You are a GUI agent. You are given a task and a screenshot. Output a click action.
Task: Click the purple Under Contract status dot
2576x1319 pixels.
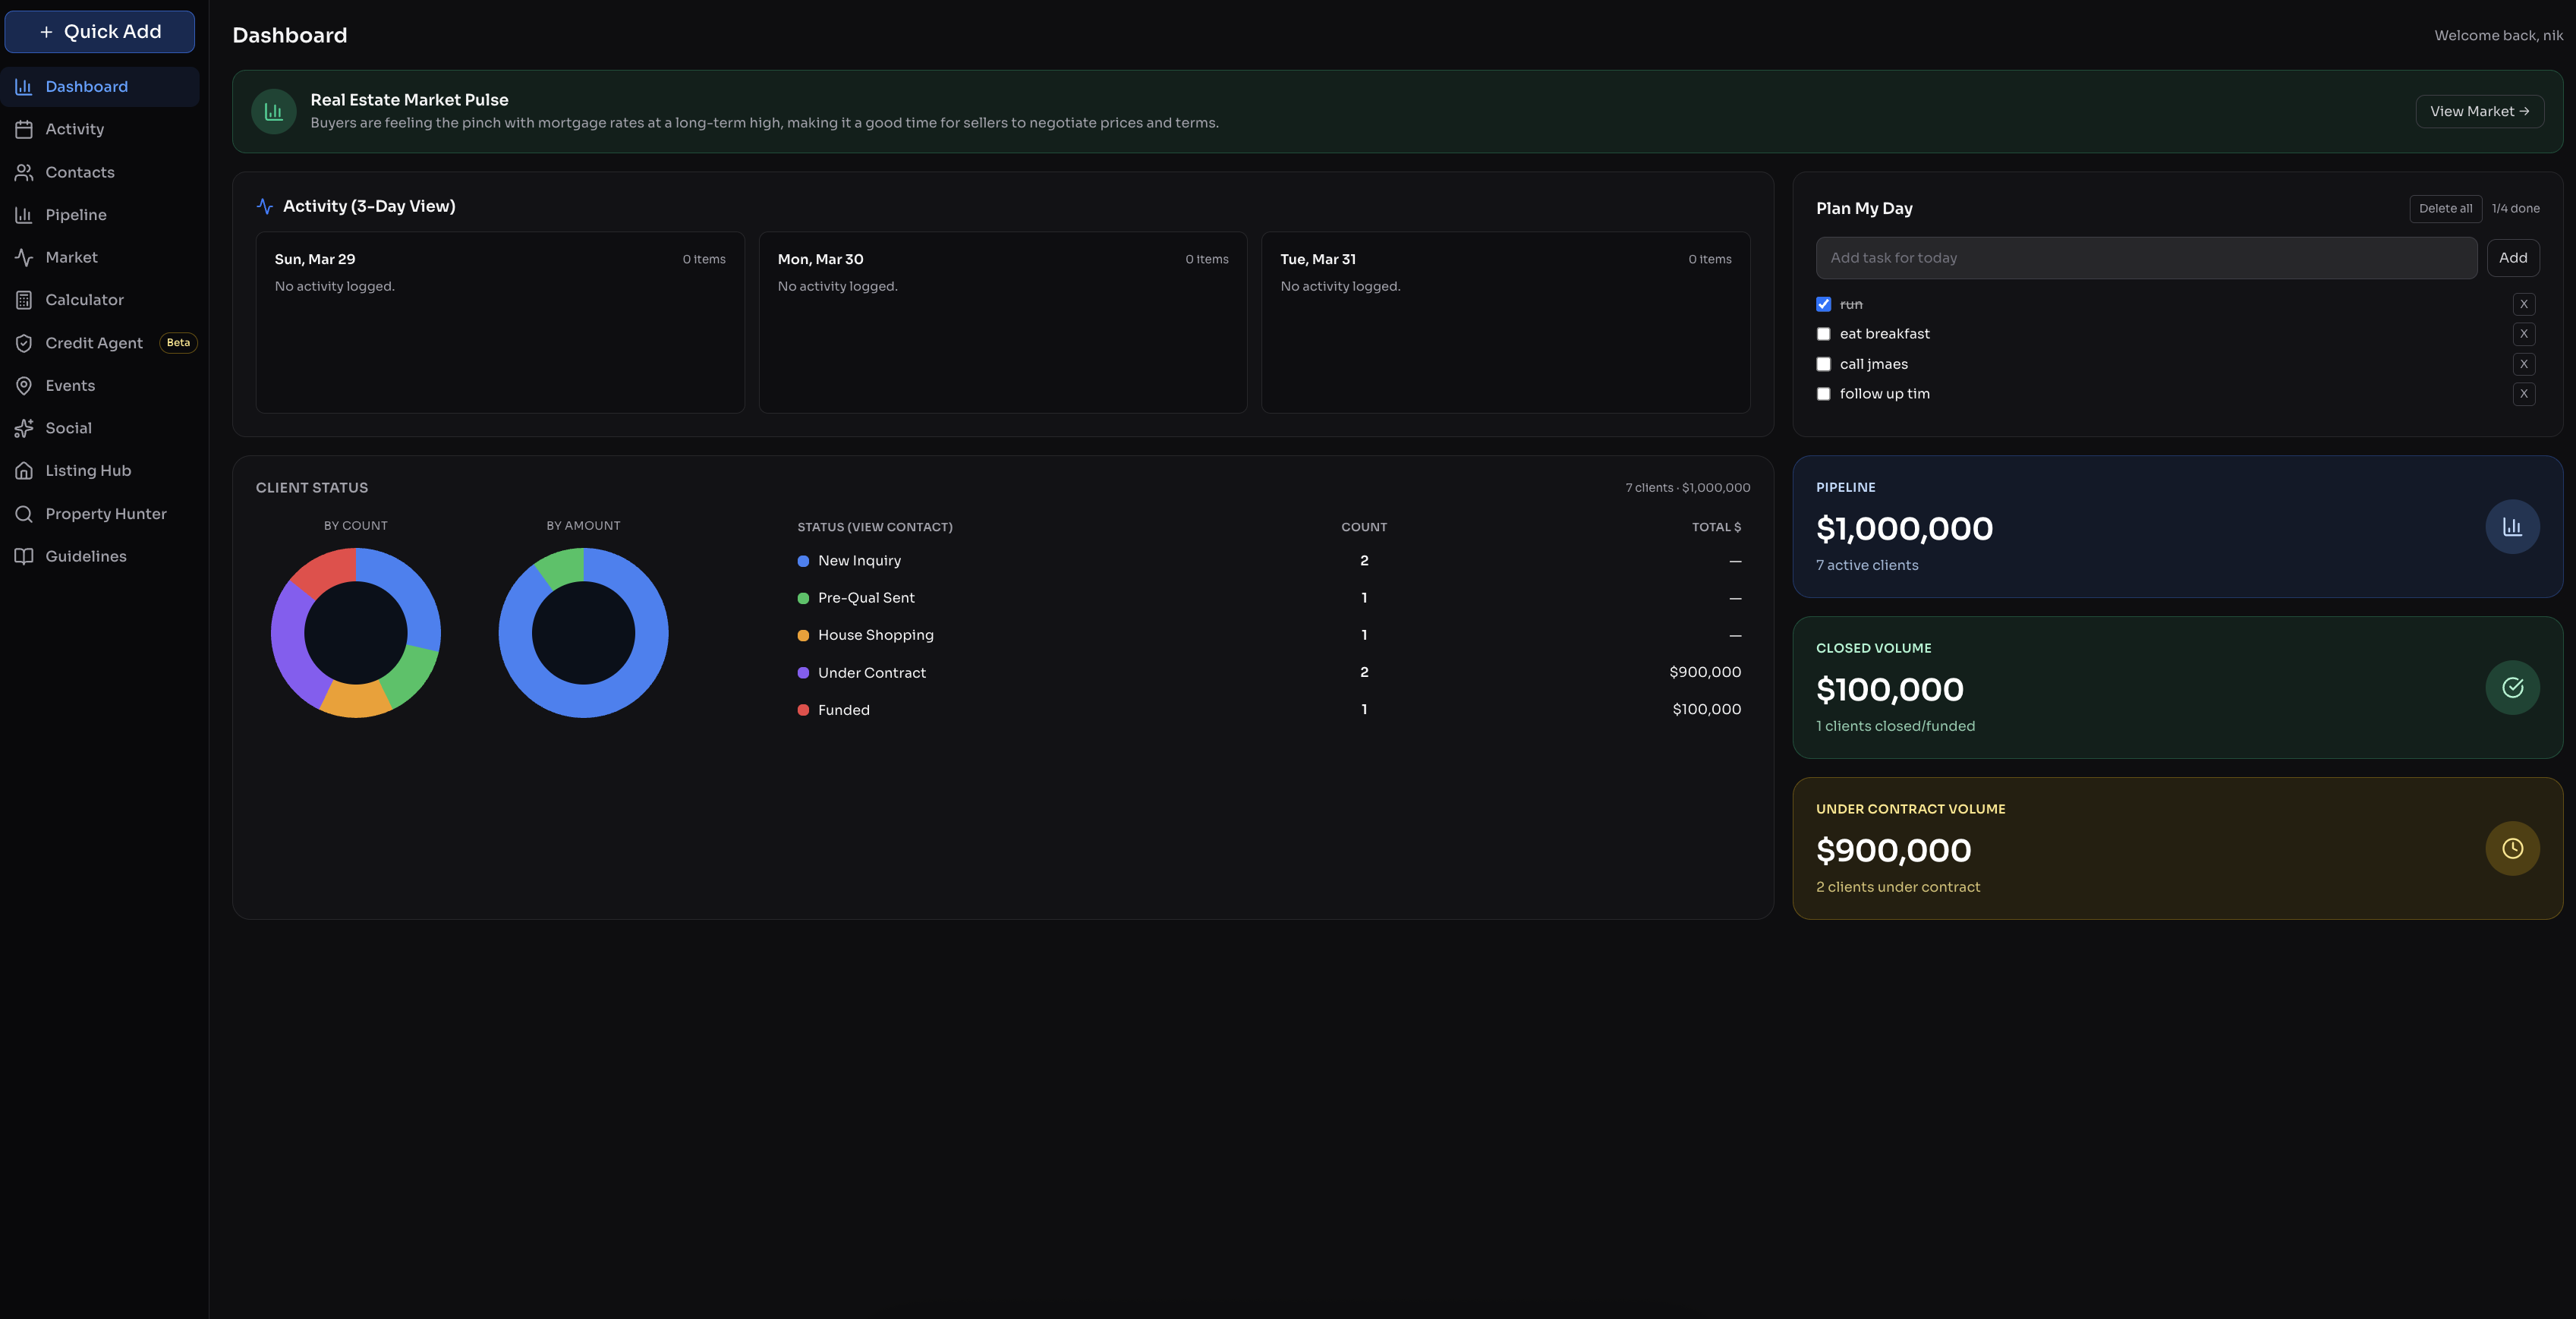tap(803, 672)
